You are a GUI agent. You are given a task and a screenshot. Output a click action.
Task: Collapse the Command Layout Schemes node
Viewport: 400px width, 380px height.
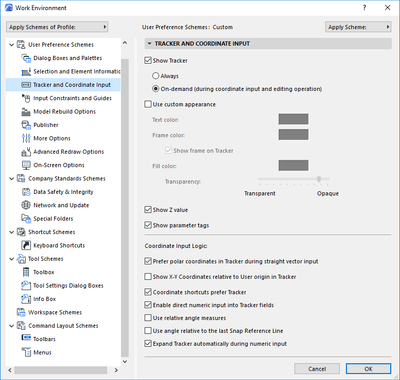point(11,326)
